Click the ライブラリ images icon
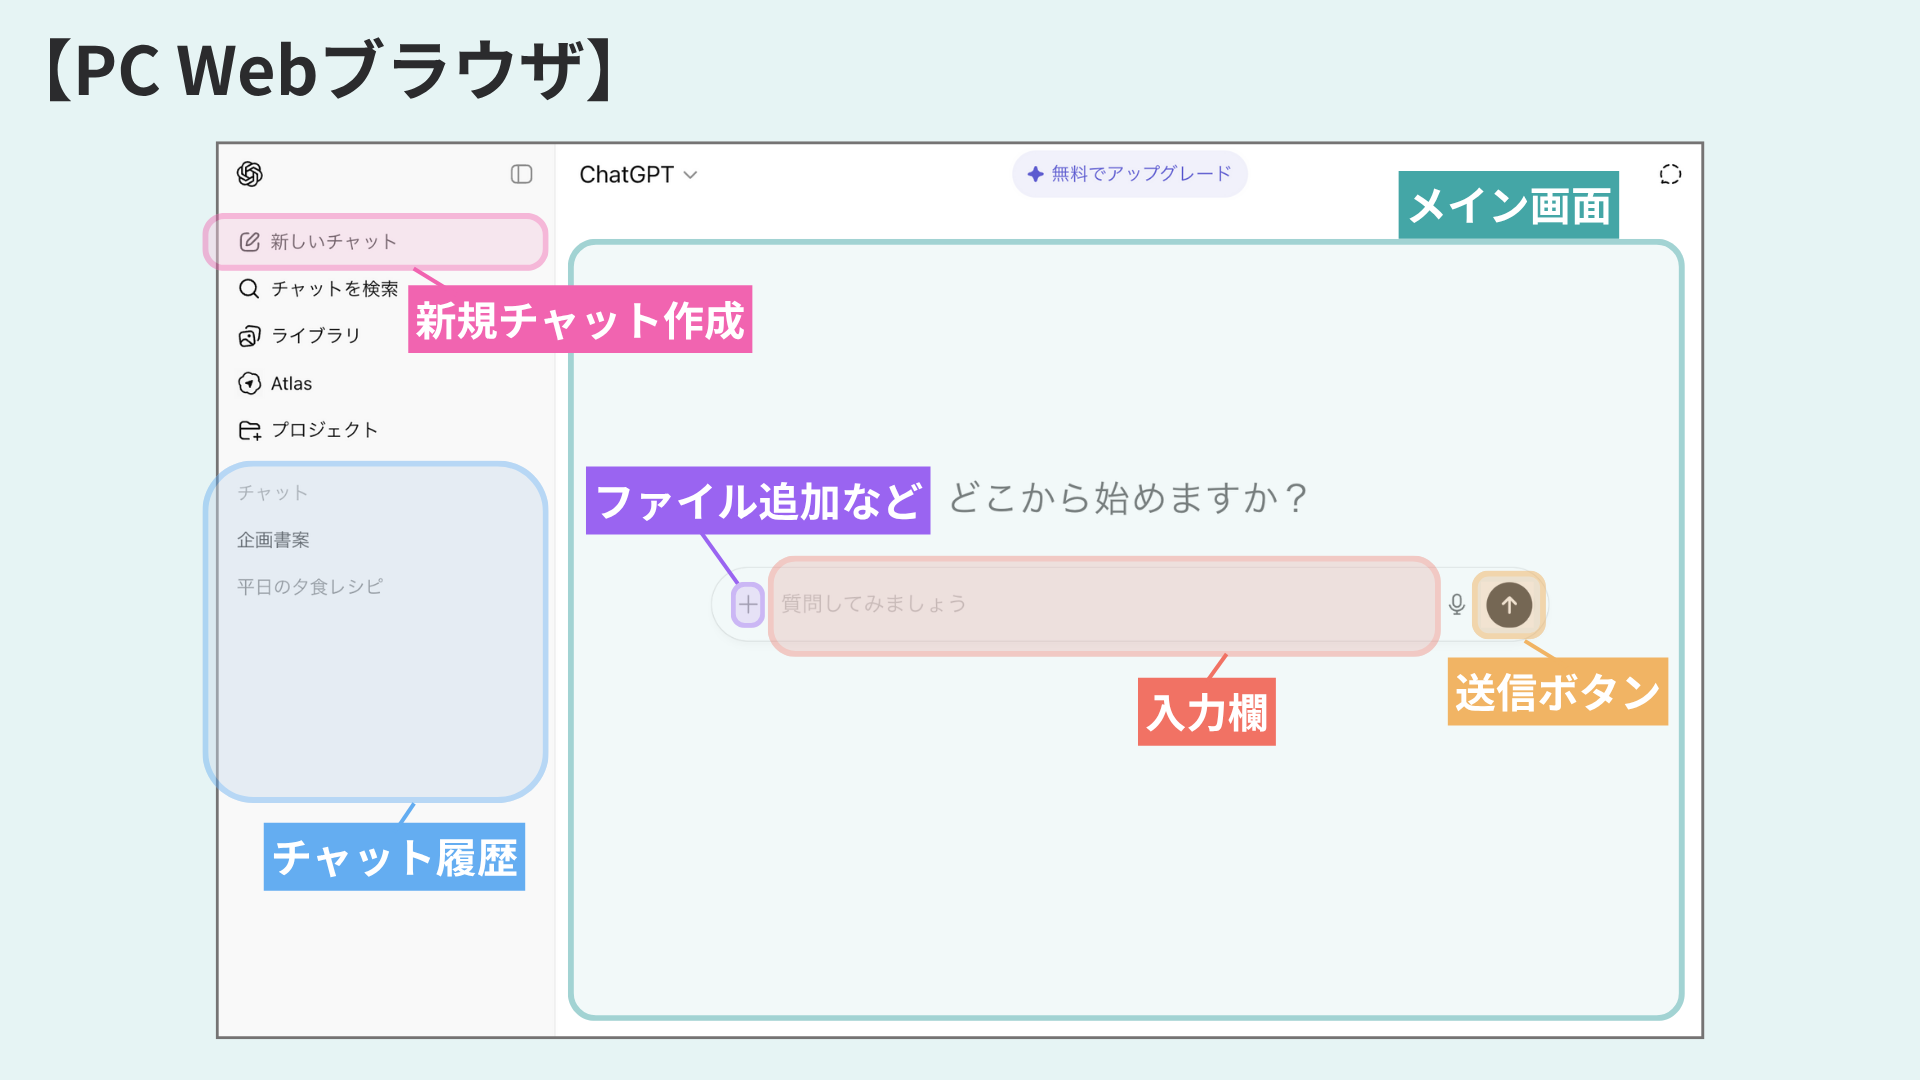 point(249,336)
